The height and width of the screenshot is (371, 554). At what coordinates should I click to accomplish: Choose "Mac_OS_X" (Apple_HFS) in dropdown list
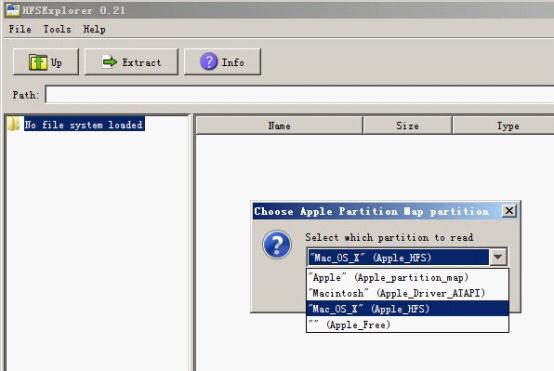pyautogui.click(x=407, y=308)
